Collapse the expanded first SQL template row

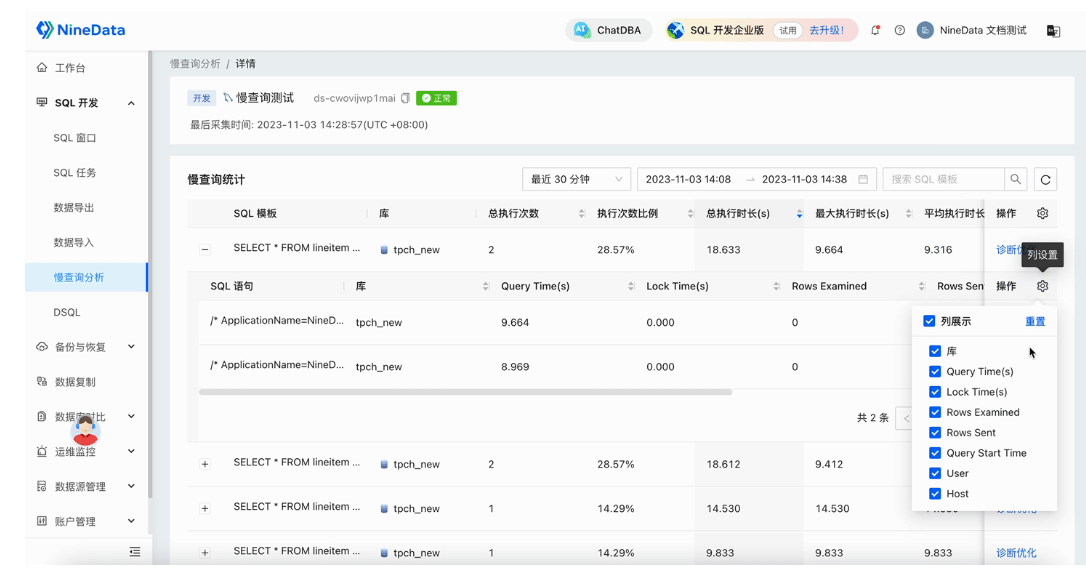[205, 250]
